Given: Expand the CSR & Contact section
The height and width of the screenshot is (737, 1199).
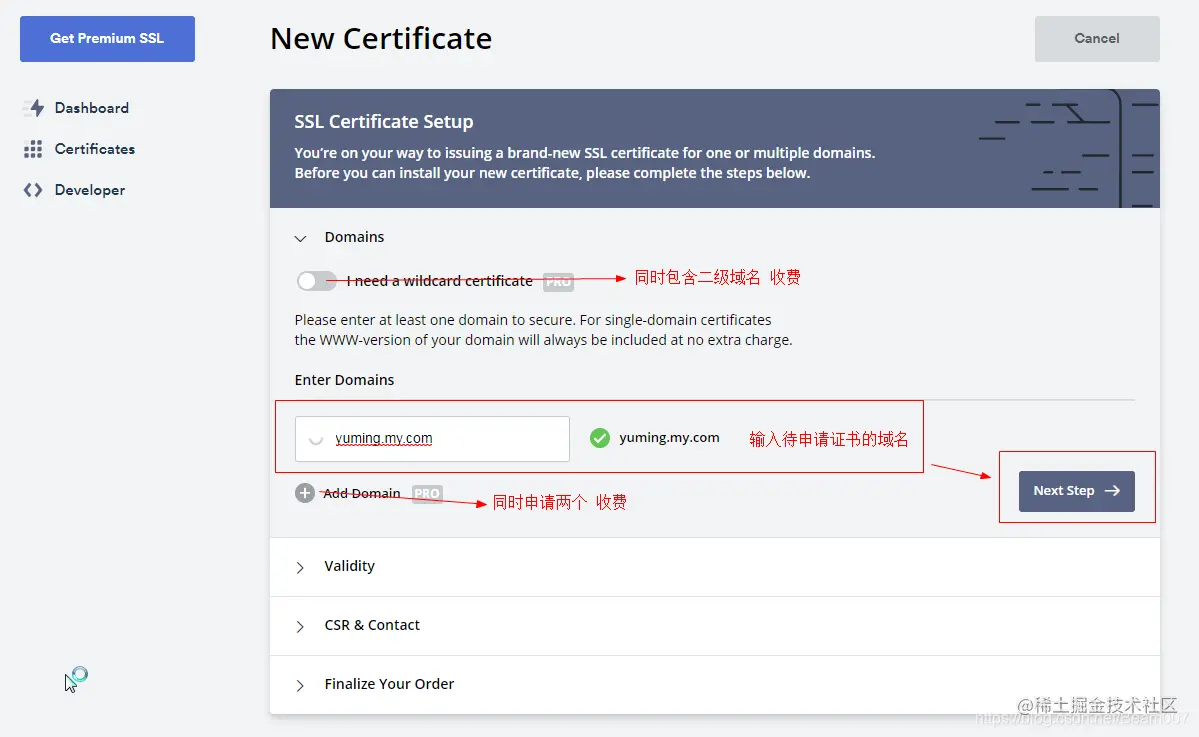Looking at the screenshot, I should click(x=371, y=625).
